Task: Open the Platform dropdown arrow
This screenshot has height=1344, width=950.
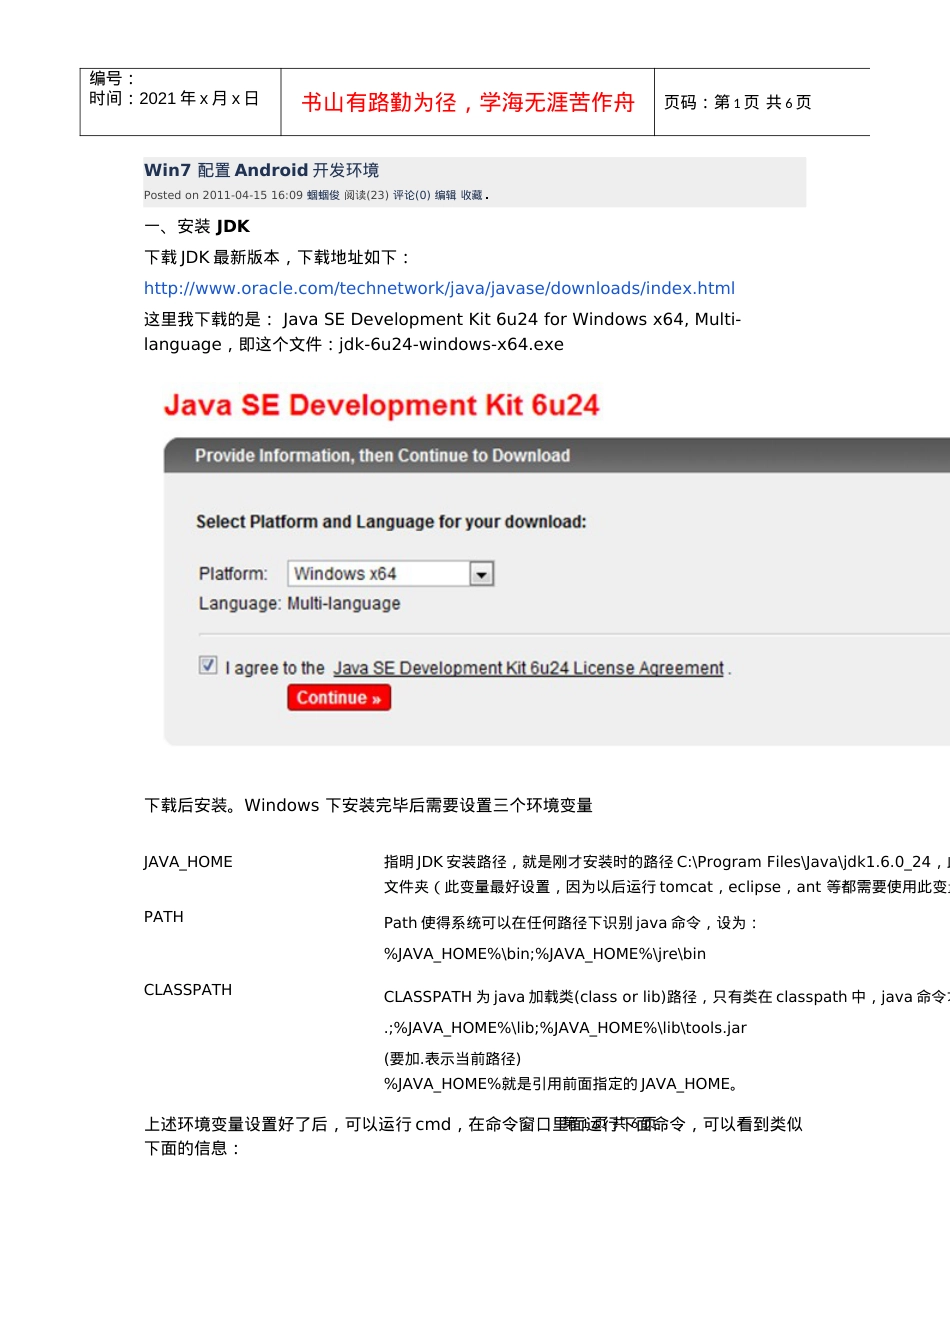Action: [x=482, y=574]
